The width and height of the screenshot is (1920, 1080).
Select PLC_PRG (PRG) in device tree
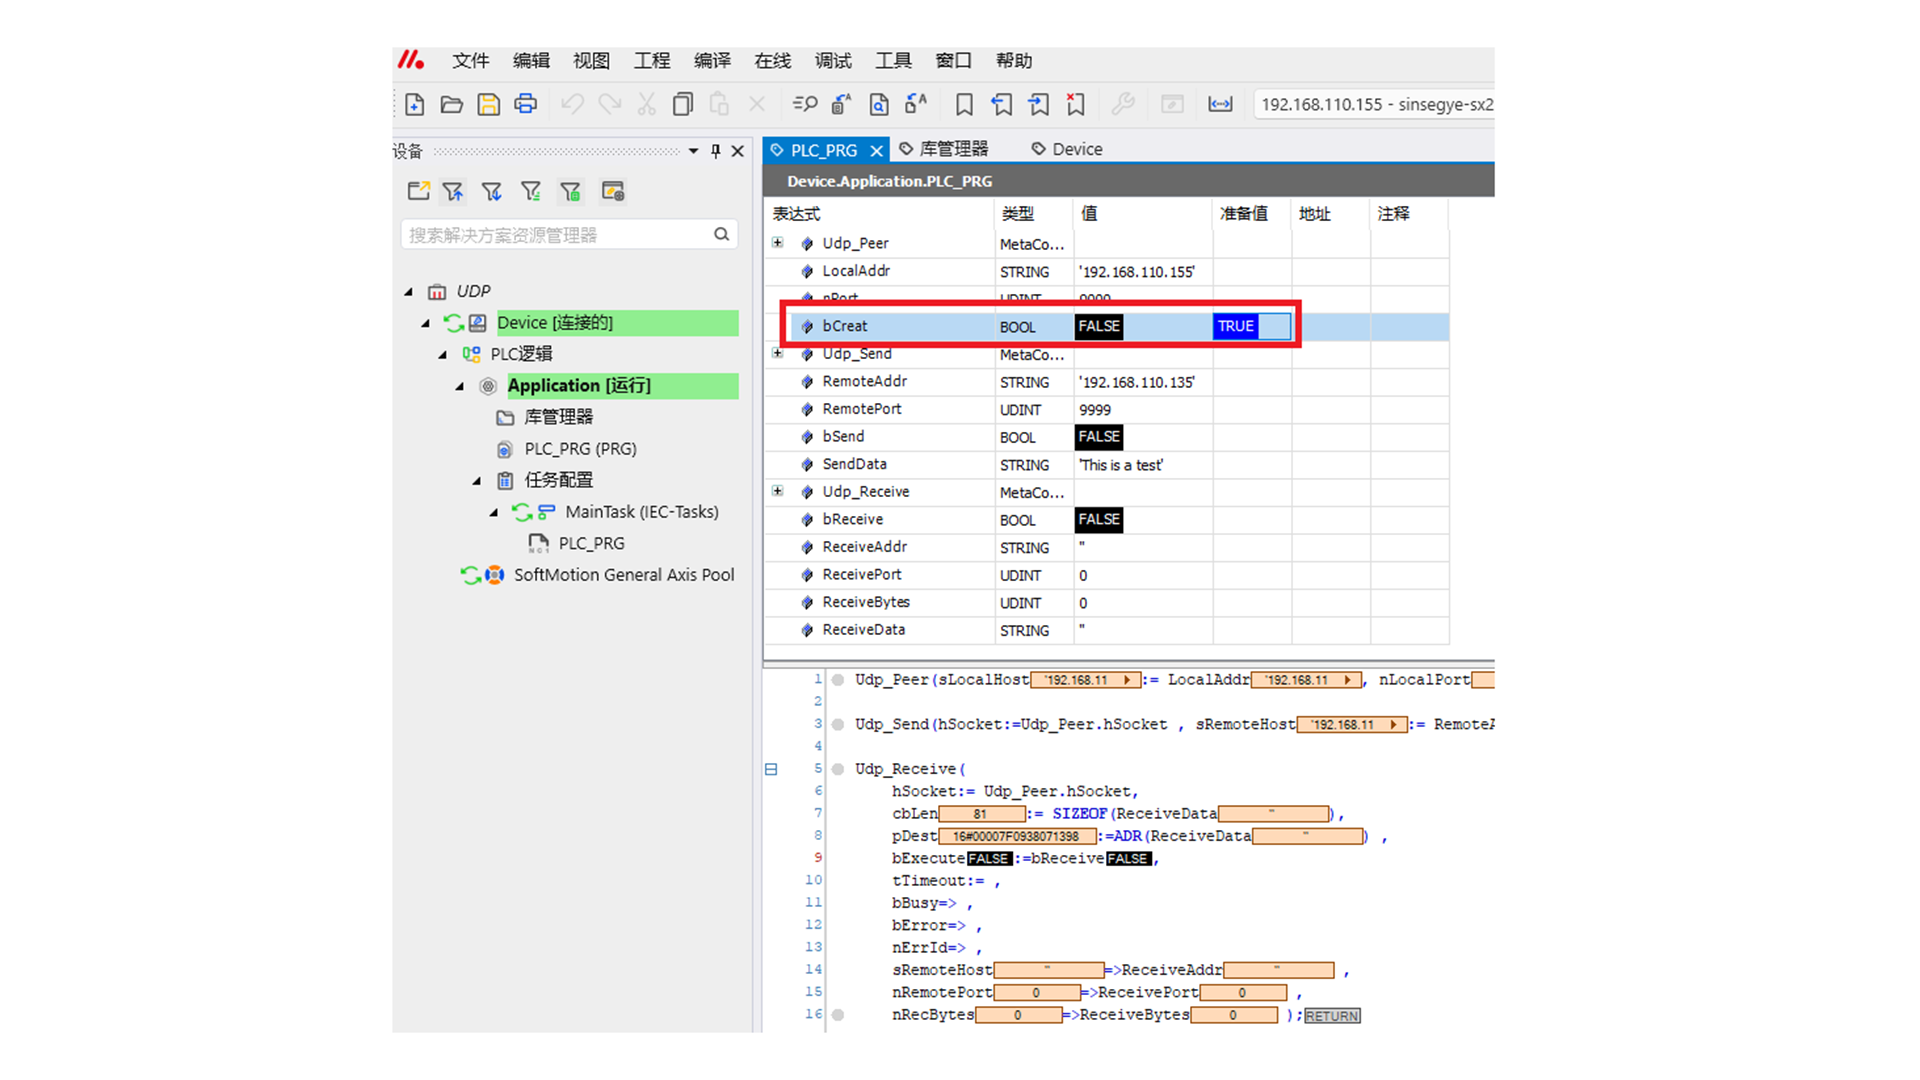[580, 449]
